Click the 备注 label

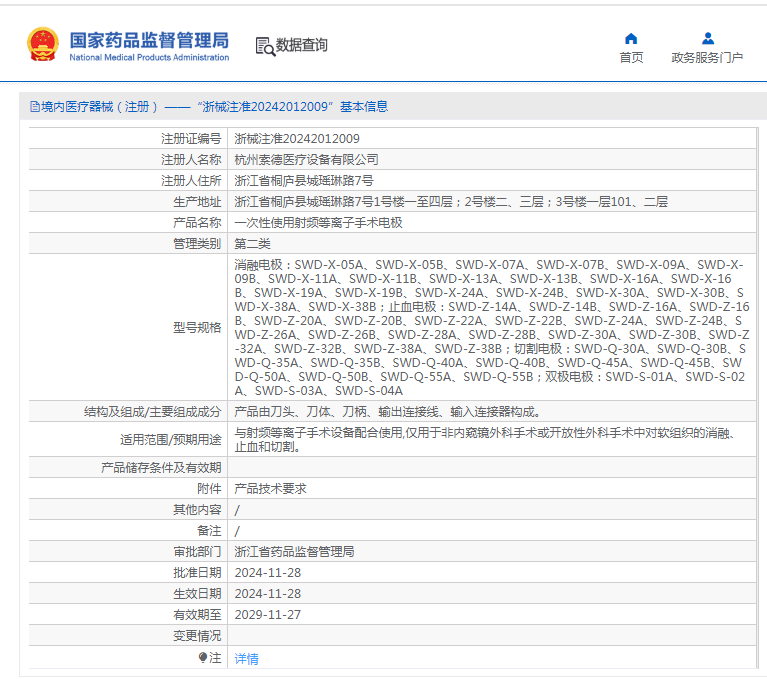click(209, 531)
